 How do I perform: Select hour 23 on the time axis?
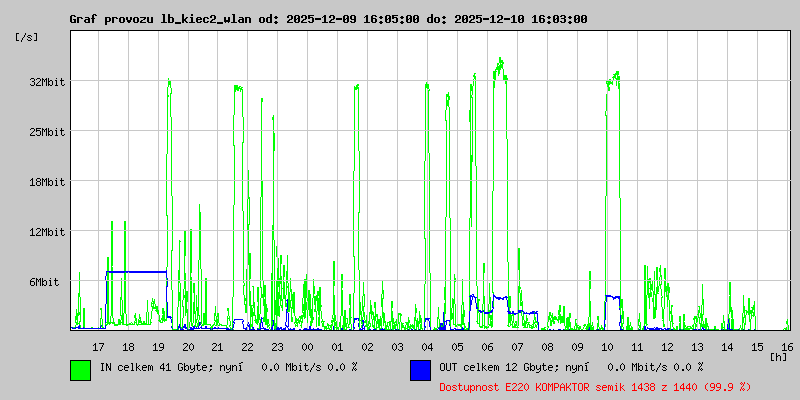(277, 346)
